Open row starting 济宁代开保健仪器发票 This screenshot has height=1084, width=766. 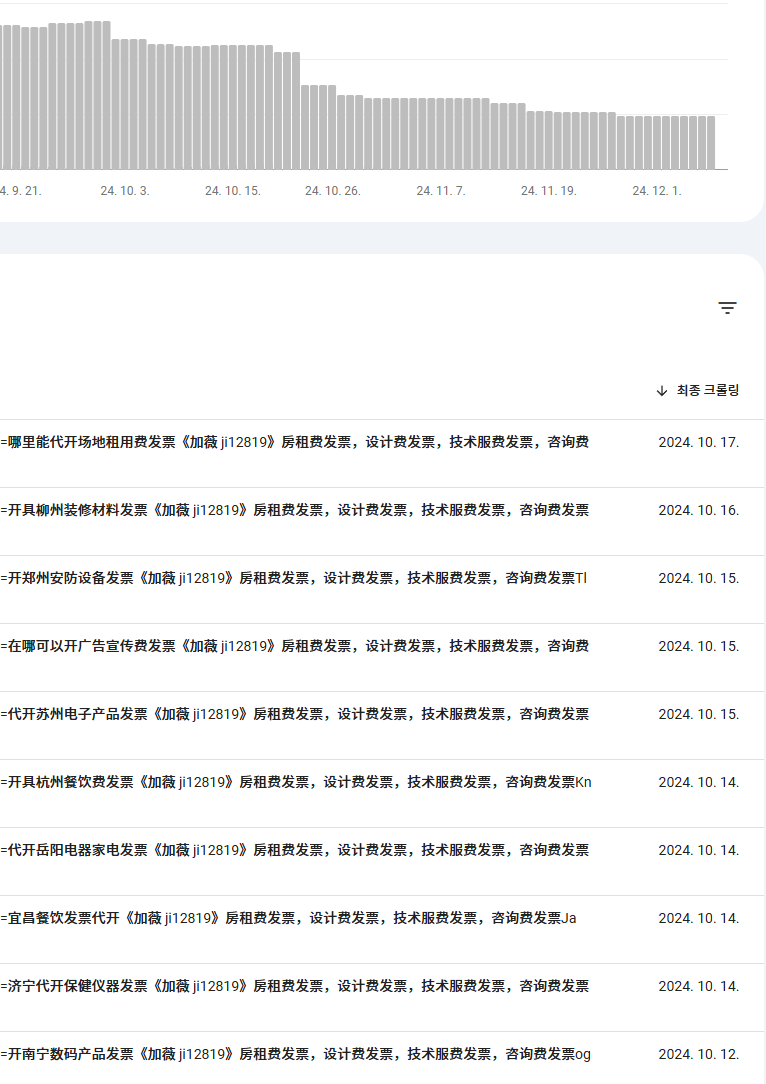pos(382,997)
